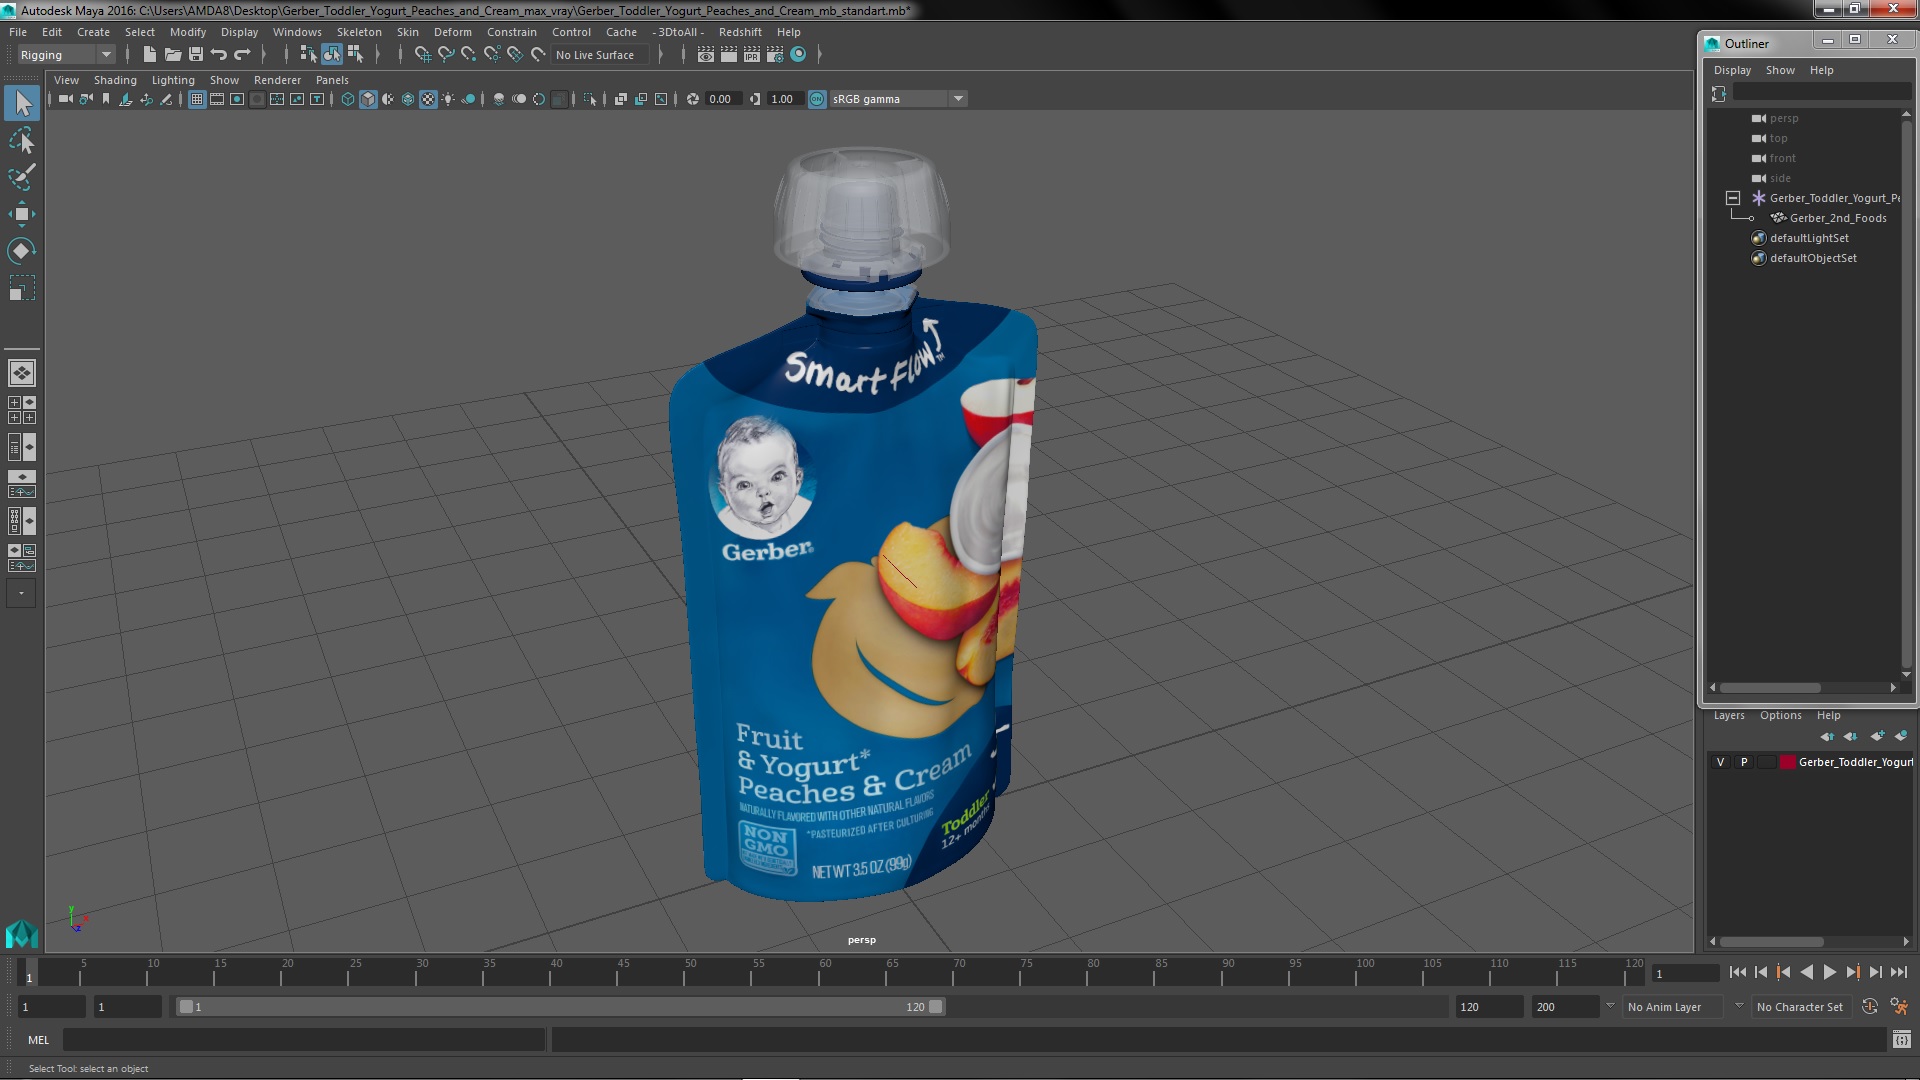Expand the status line collapser before No Live Surface
This screenshot has width=1920, height=1080.
(400, 55)
